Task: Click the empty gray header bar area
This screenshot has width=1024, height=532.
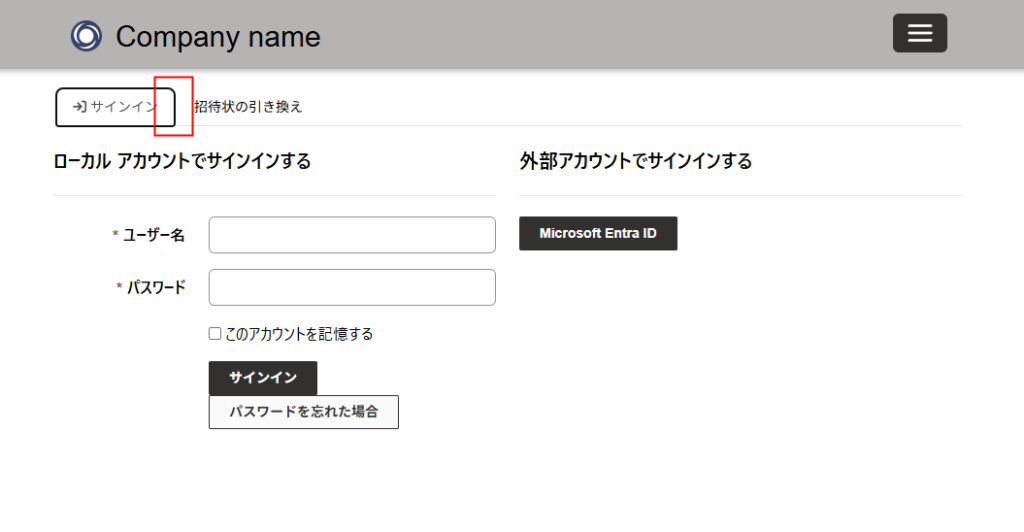Action: 600,35
